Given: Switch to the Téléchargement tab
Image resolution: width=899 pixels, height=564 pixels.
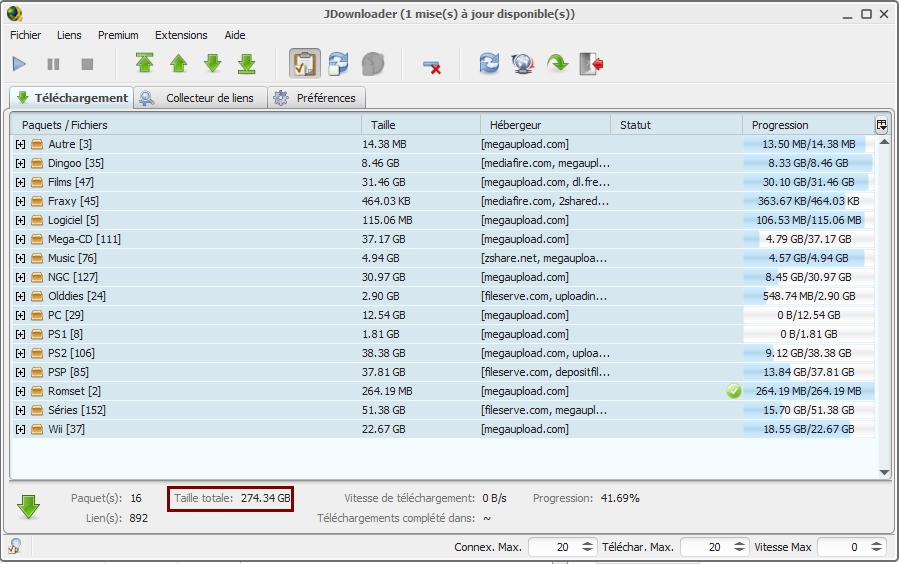Looking at the screenshot, I should (72, 97).
